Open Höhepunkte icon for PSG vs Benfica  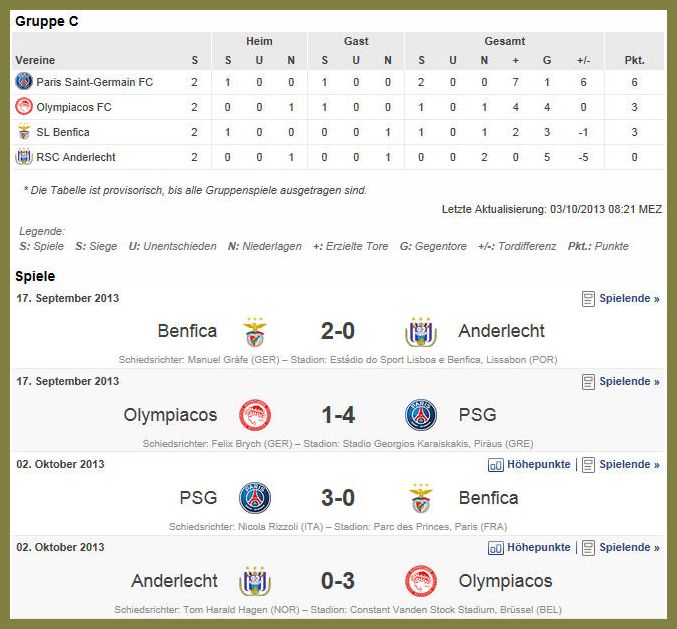point(496,465)
